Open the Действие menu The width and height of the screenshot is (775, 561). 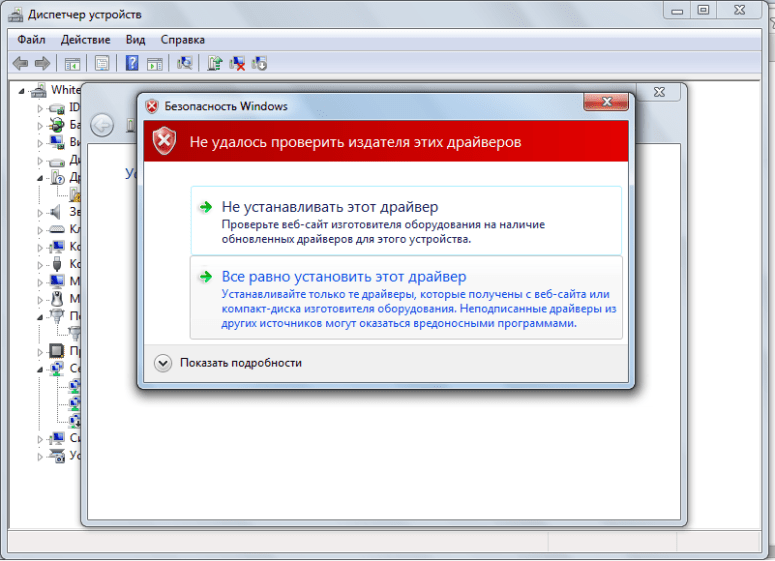point(86,40)
